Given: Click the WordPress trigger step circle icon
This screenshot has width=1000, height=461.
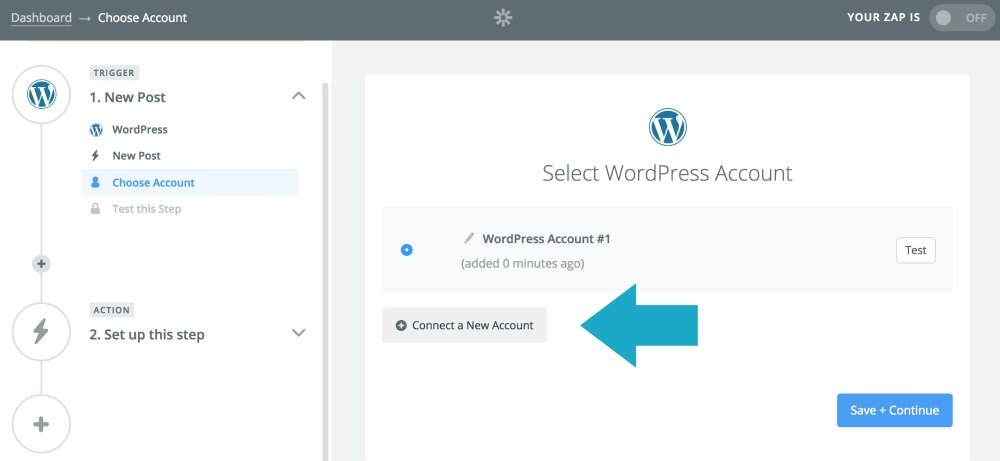Looking at the screenshot, I should (41, 94).
